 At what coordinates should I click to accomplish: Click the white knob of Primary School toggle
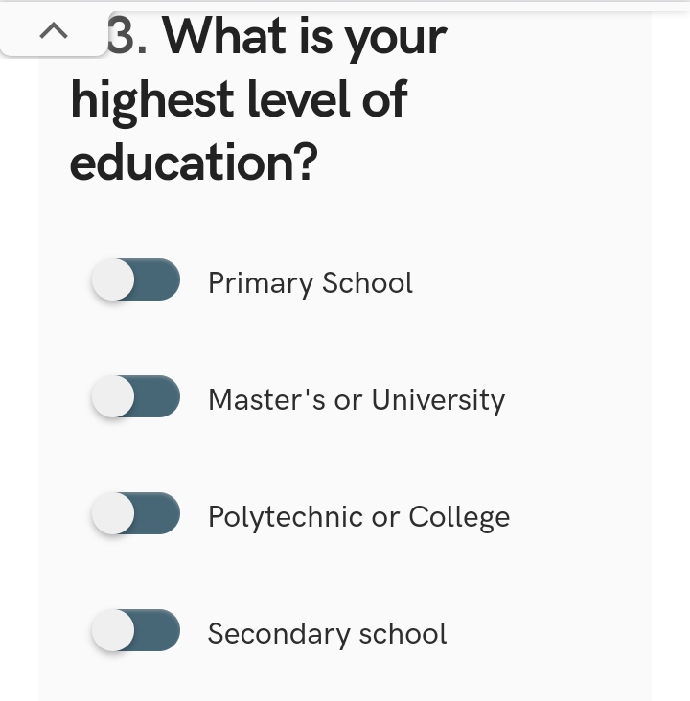tap(113, 280)
